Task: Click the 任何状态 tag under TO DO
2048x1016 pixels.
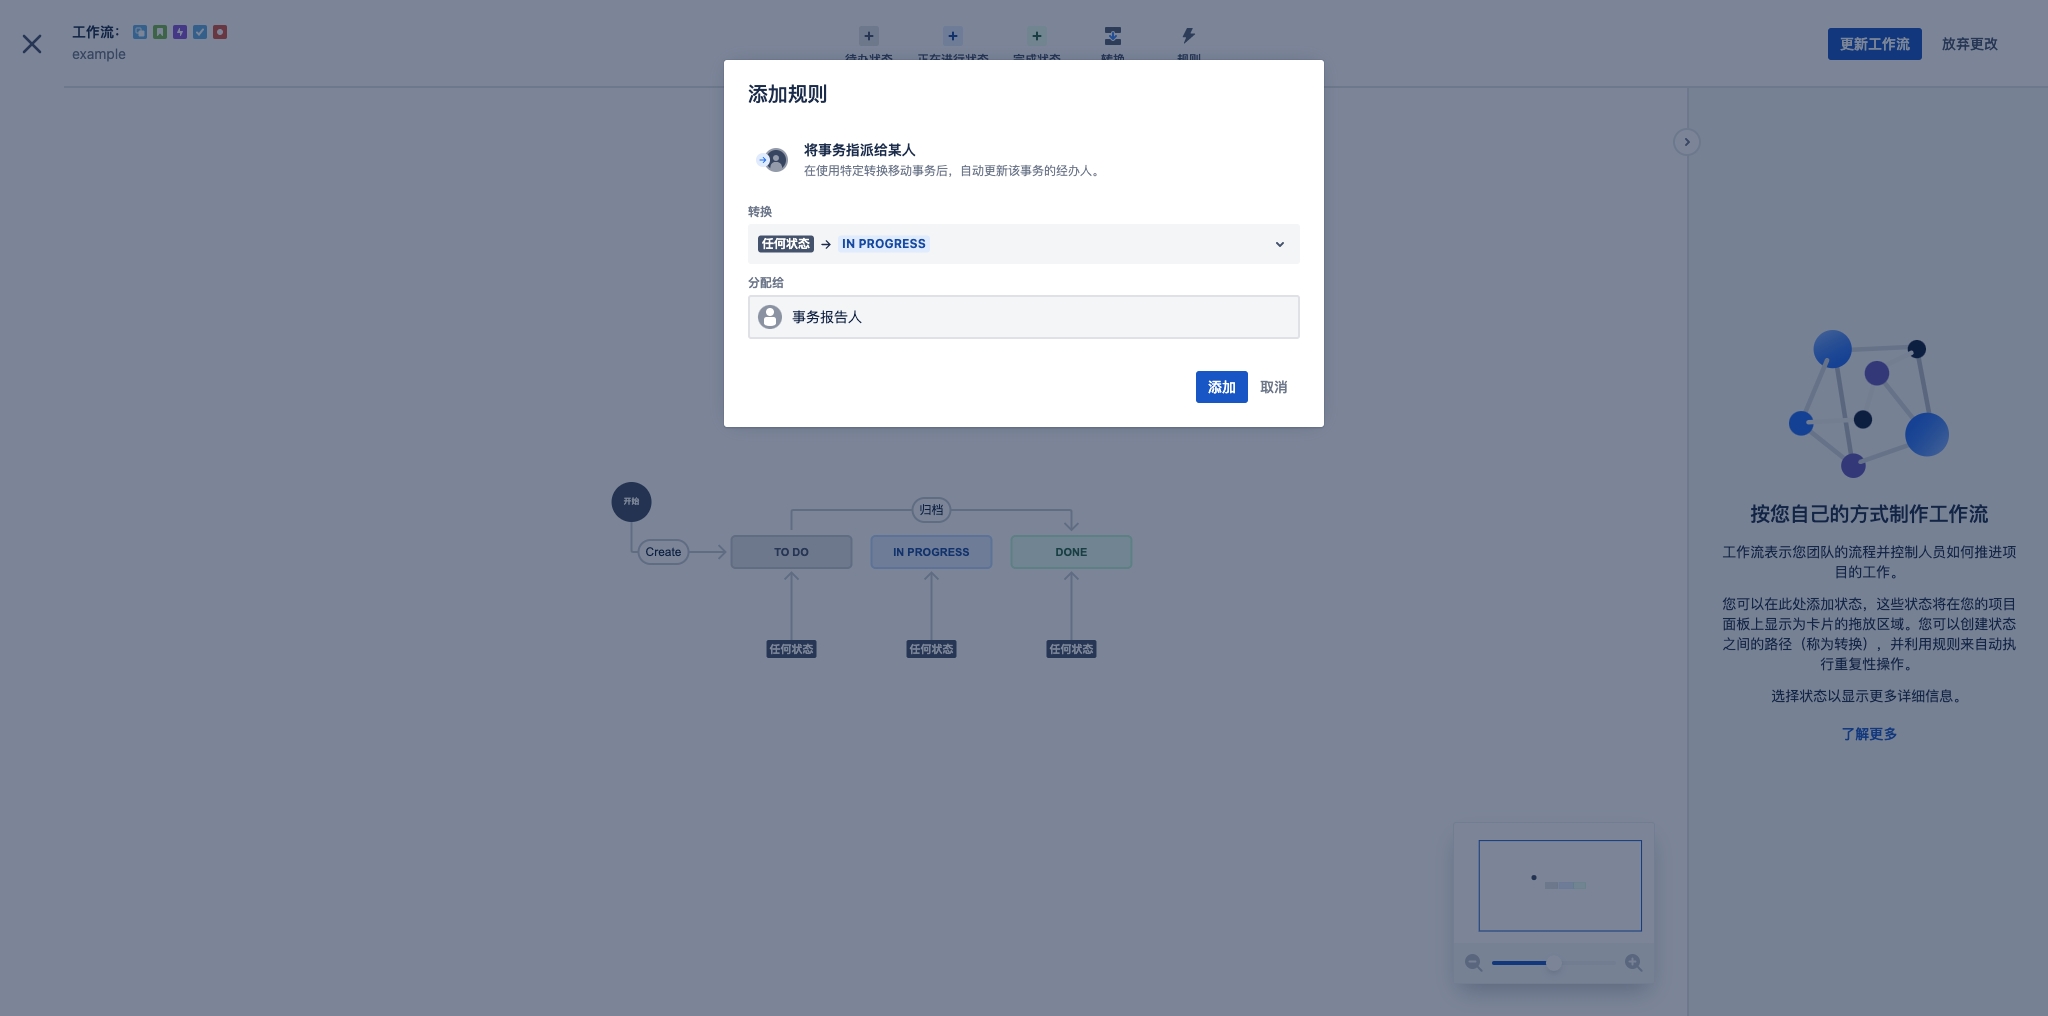Action: [x=791, y=649]
